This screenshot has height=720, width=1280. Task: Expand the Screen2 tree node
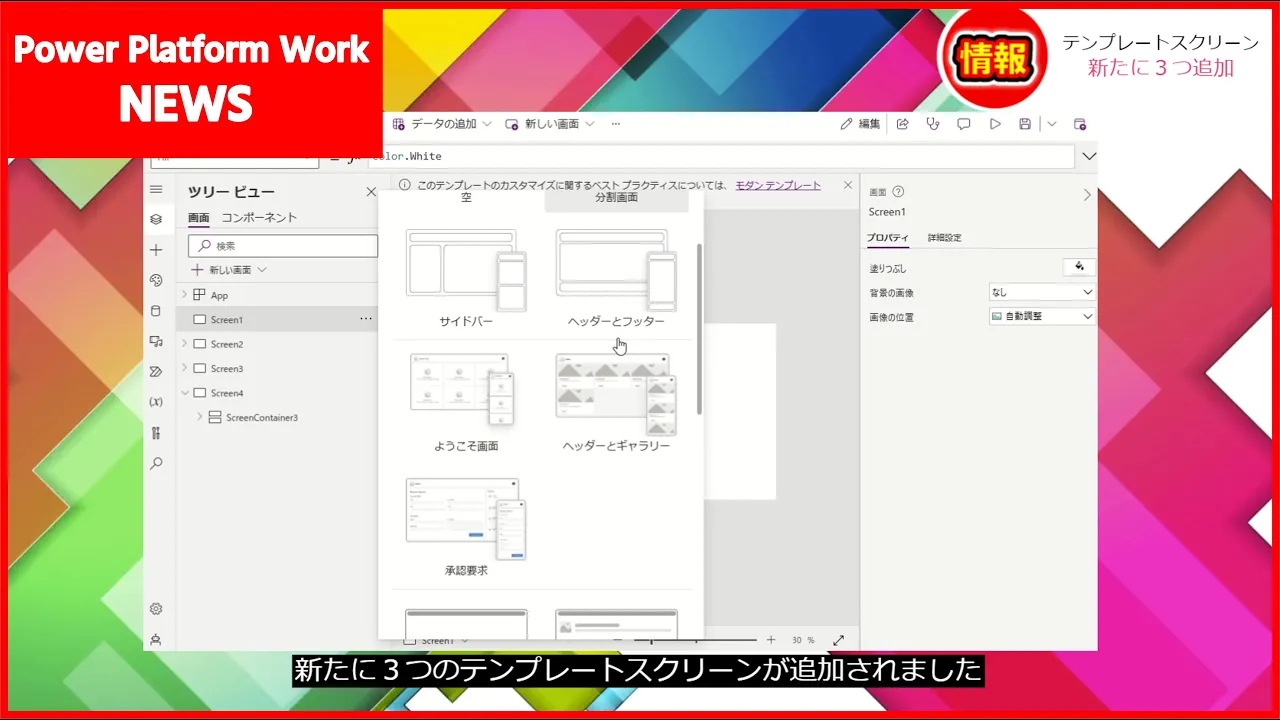point(184,343)
